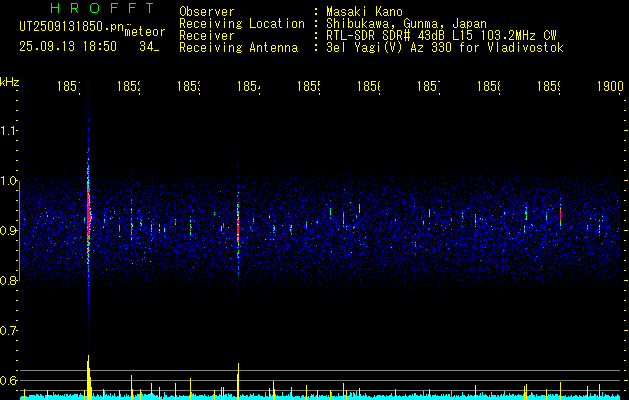Click the green HROFFT title

(x=103, y=8)
